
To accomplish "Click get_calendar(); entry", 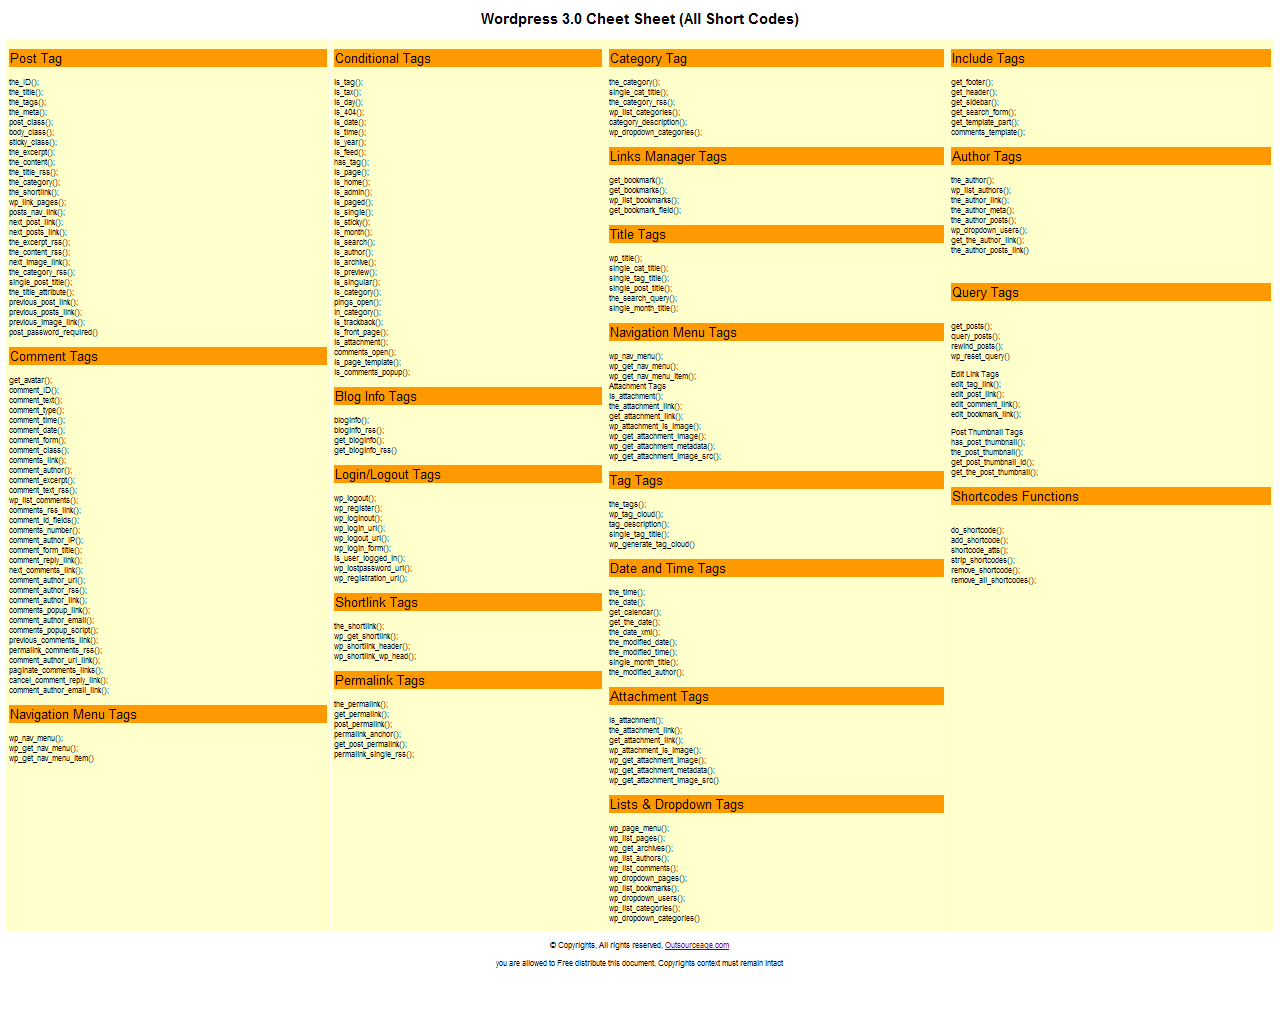I will pyautogui.click(x=635, y=612).
